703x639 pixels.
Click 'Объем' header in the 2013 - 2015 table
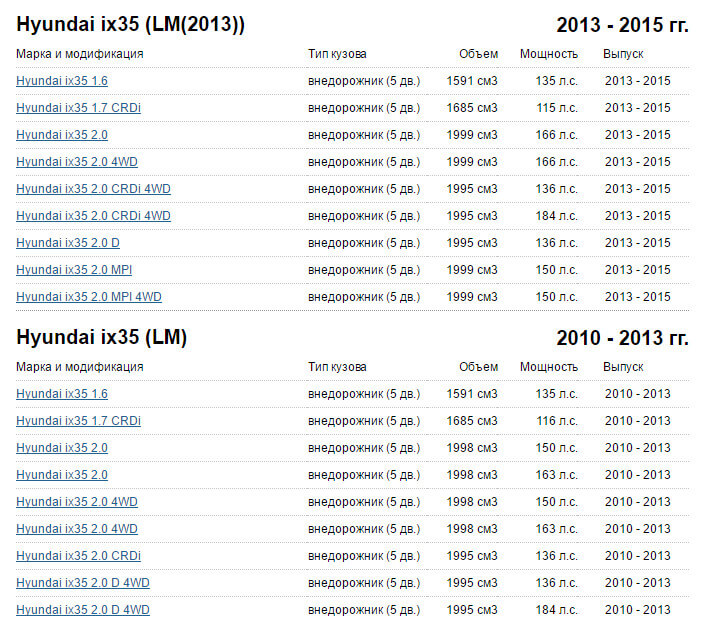pyautogui.click(x=478, y=54)
